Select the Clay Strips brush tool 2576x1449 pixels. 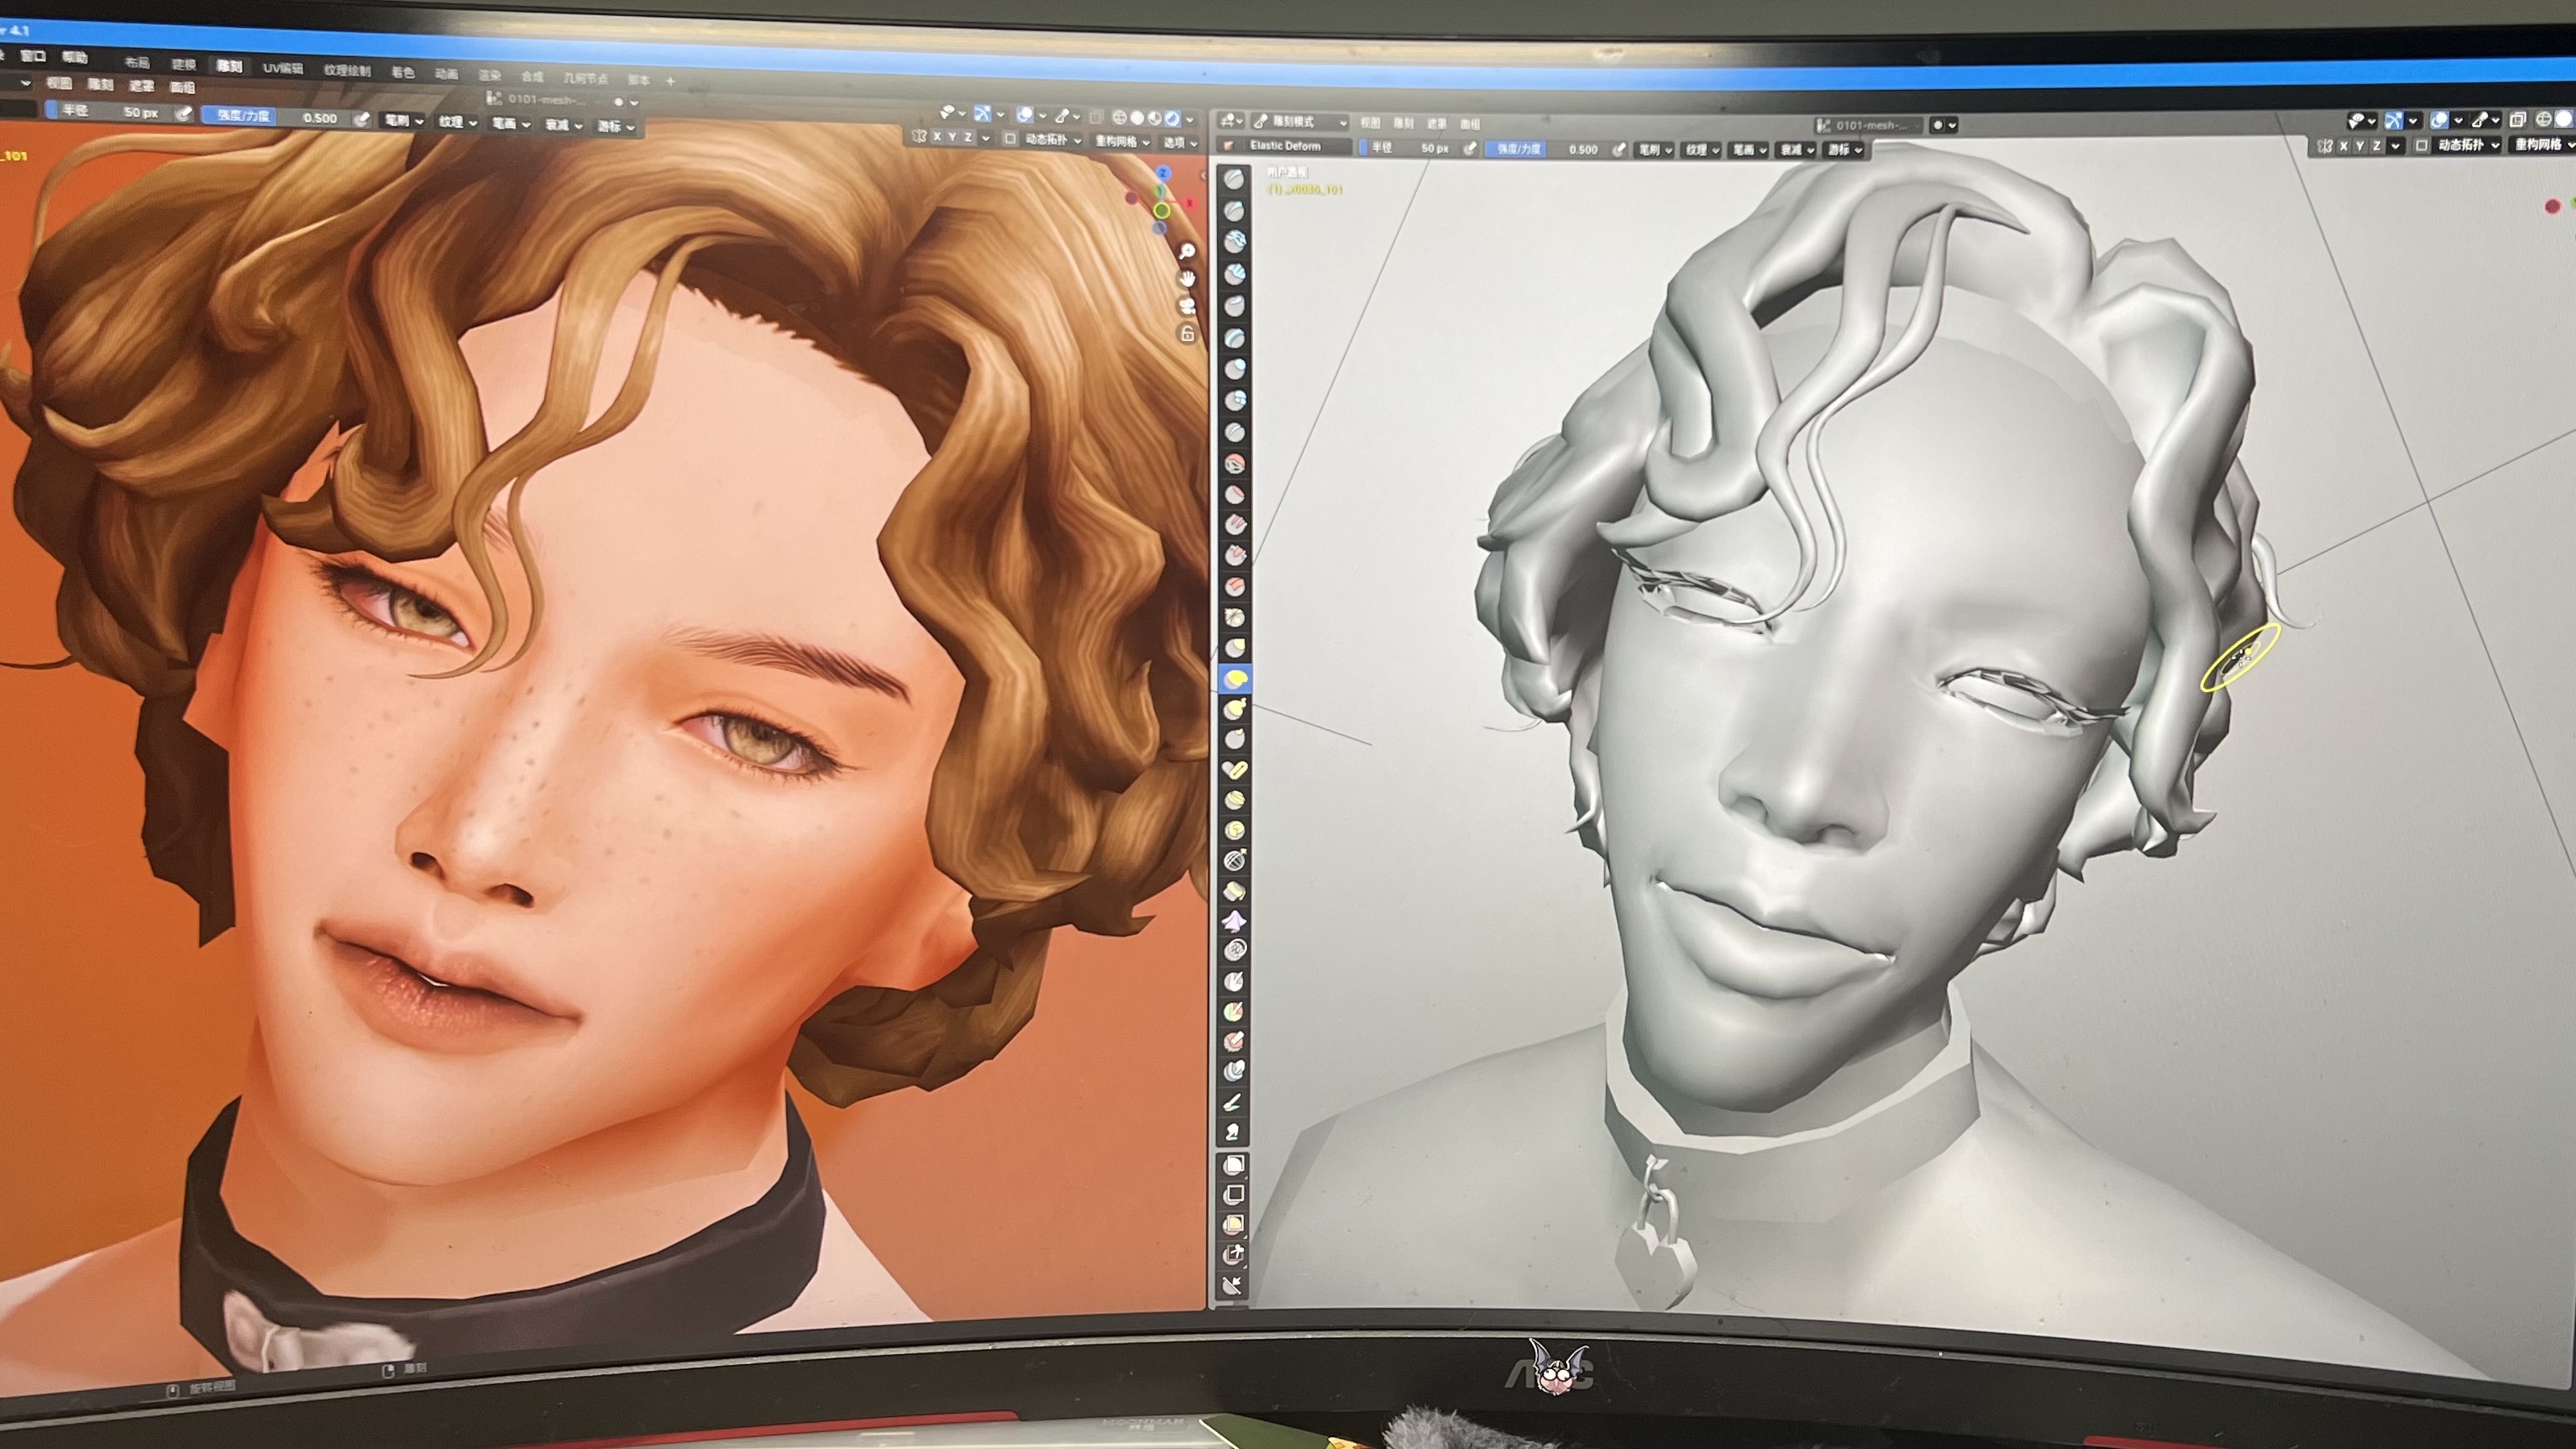click(x=1235, y=274)
